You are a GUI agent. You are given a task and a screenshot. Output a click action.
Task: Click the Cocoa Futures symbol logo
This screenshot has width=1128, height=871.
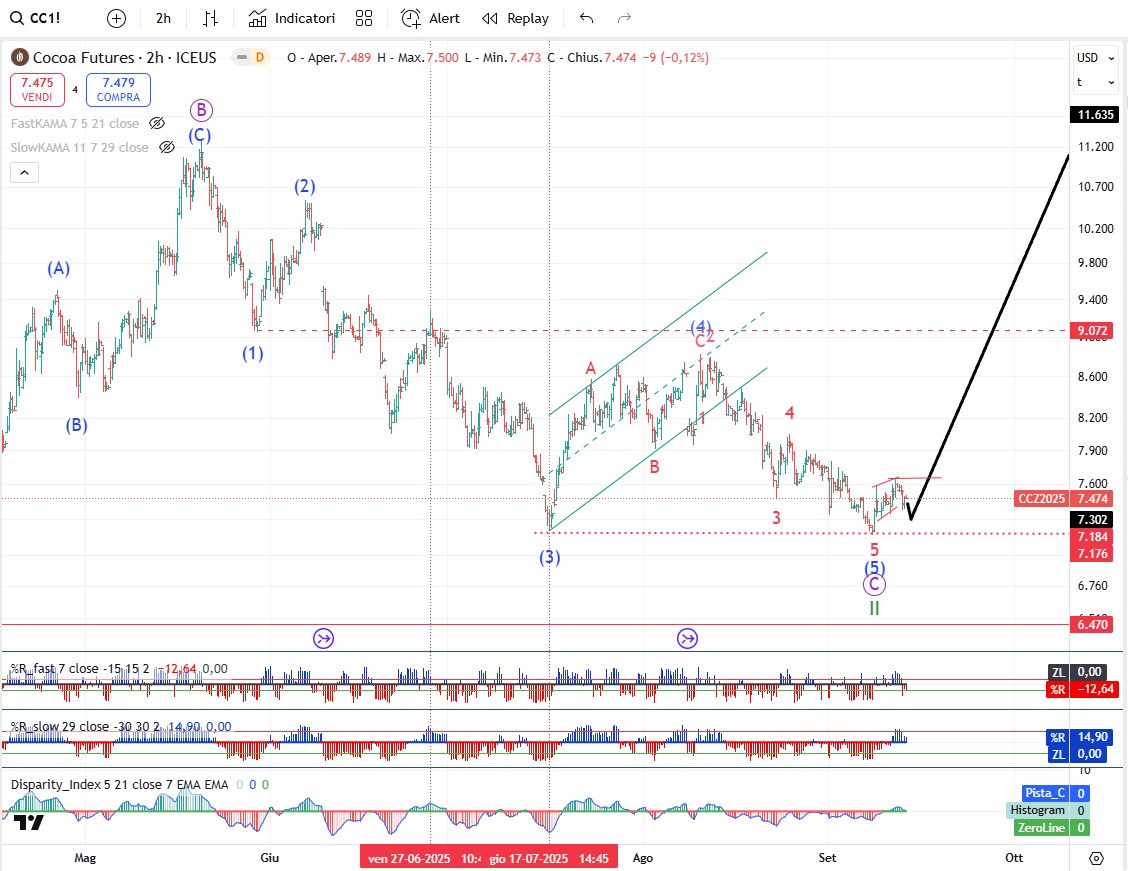(x=19, y=58)
